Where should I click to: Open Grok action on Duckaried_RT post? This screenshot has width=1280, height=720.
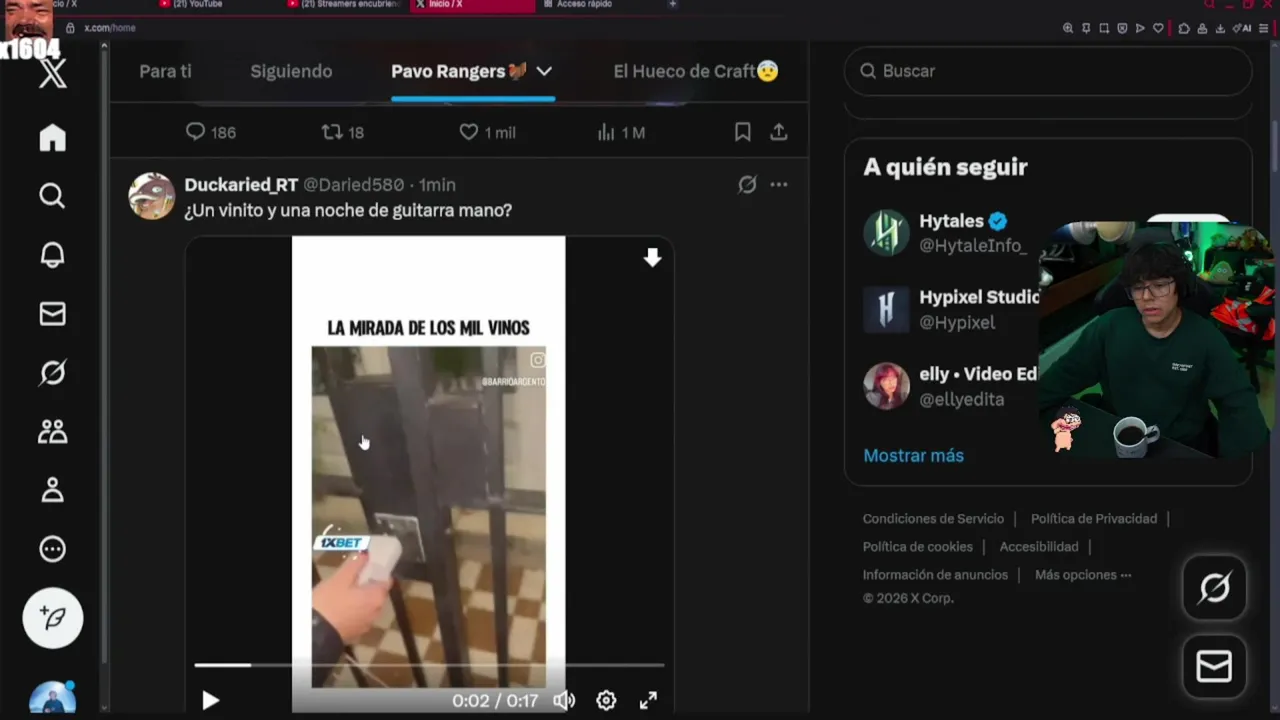point(747,185)
